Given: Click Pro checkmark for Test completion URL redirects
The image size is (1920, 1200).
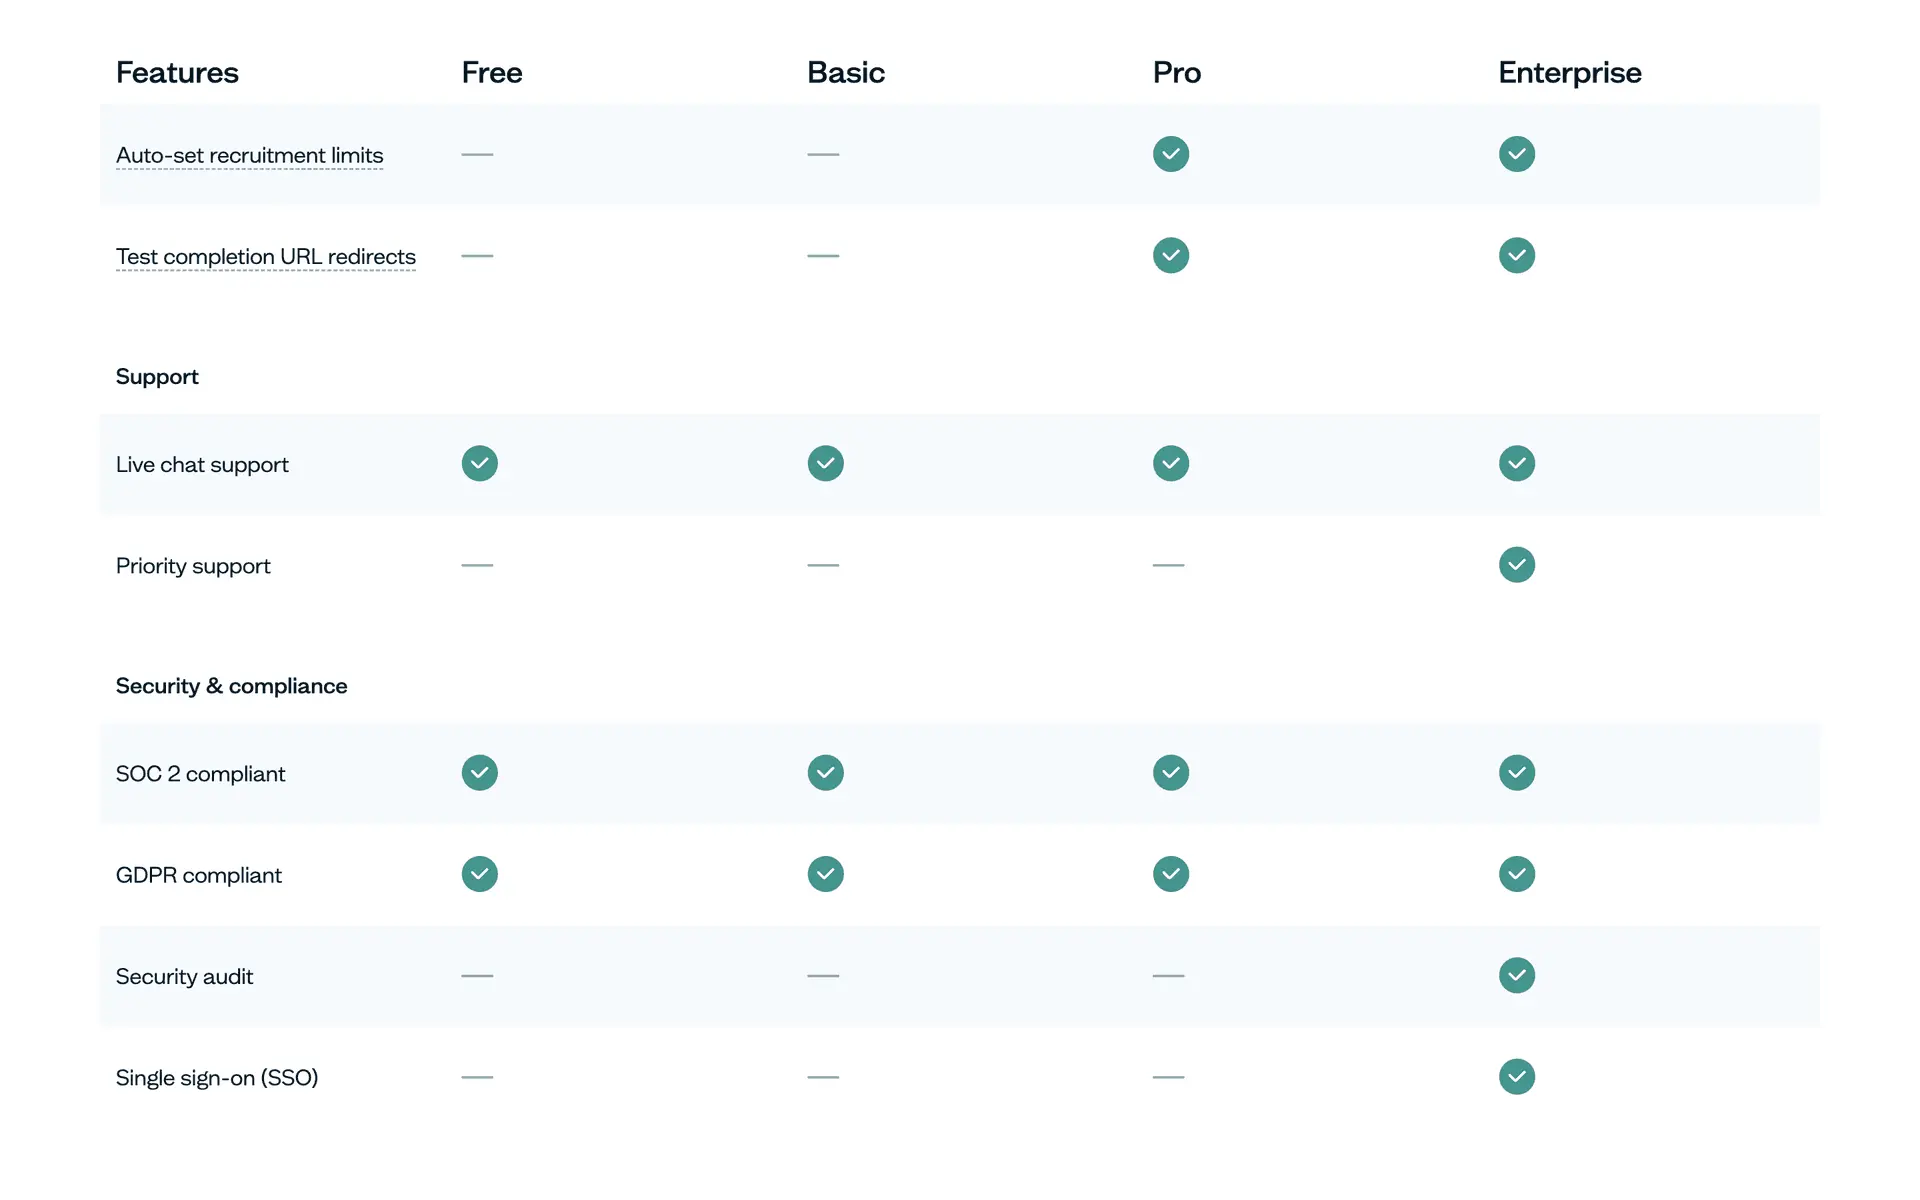Looking at the screenshot, I should (x=1170, y=255).
